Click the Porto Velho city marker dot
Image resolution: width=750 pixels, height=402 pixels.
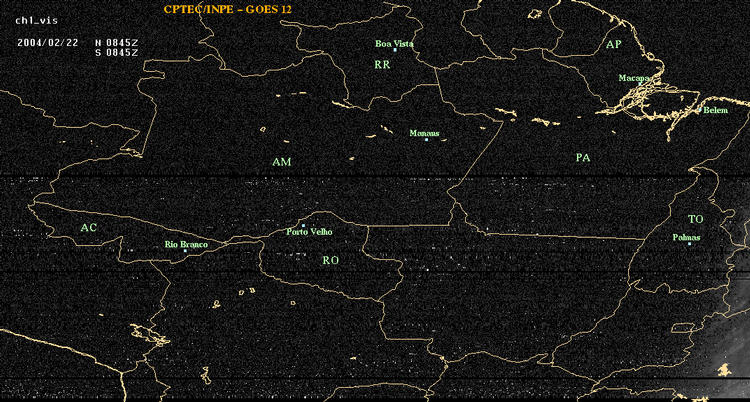(303, 225)
